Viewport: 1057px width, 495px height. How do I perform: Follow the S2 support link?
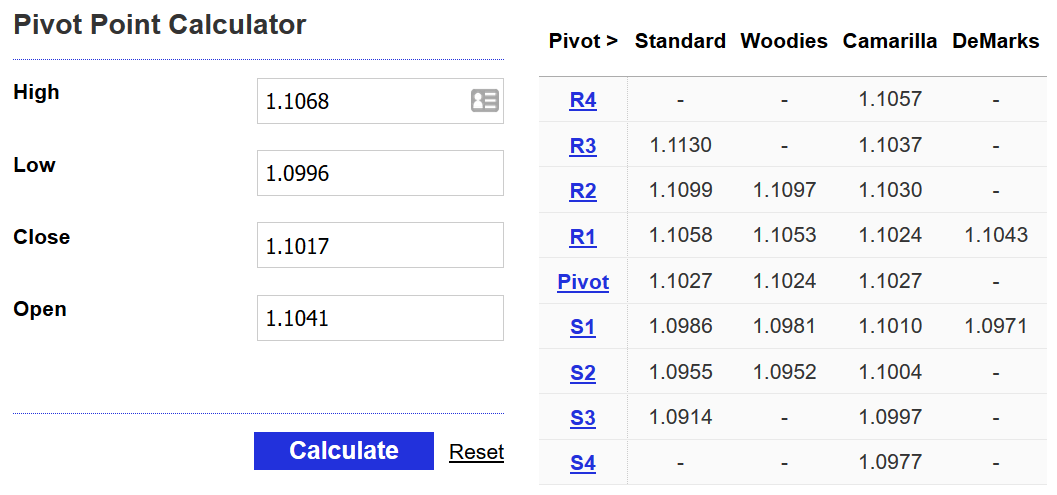point(583,373)
